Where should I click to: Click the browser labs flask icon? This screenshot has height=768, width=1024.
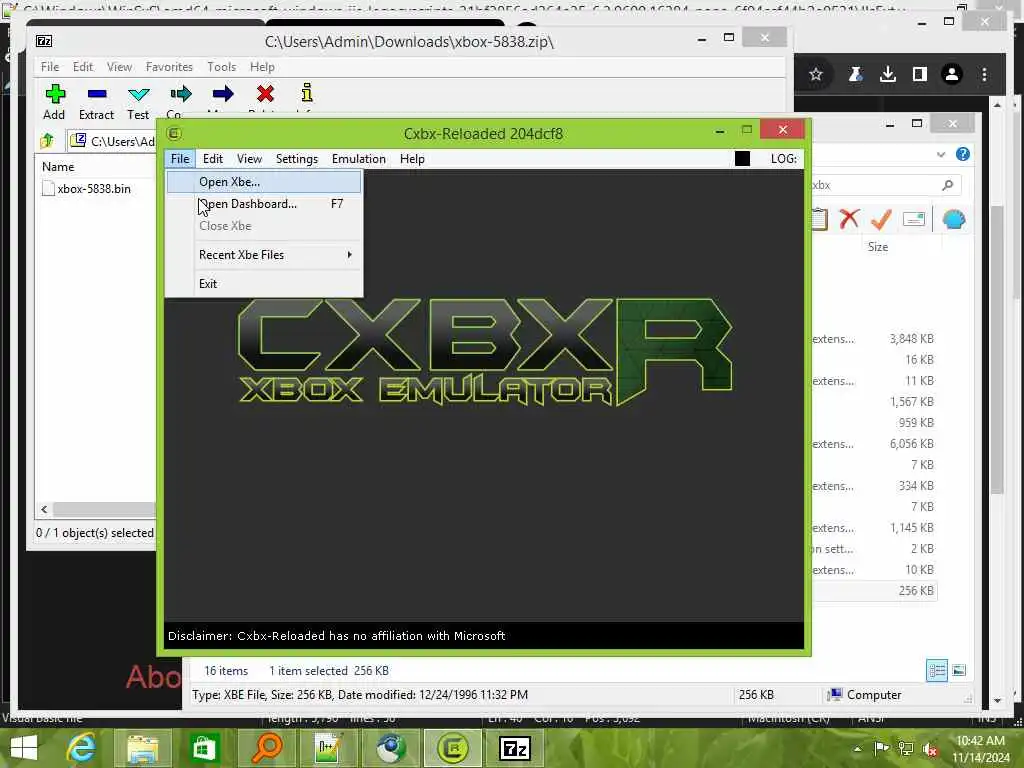(855, 74)
